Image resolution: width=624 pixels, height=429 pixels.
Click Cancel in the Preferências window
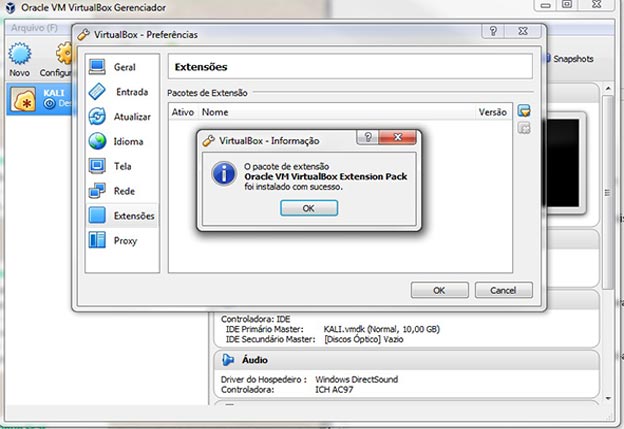503,291
